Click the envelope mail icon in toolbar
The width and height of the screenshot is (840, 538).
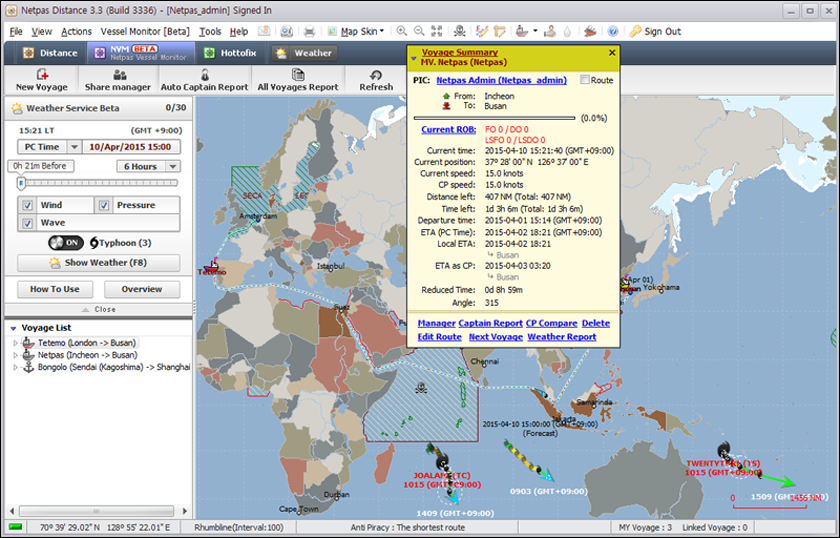264,31
